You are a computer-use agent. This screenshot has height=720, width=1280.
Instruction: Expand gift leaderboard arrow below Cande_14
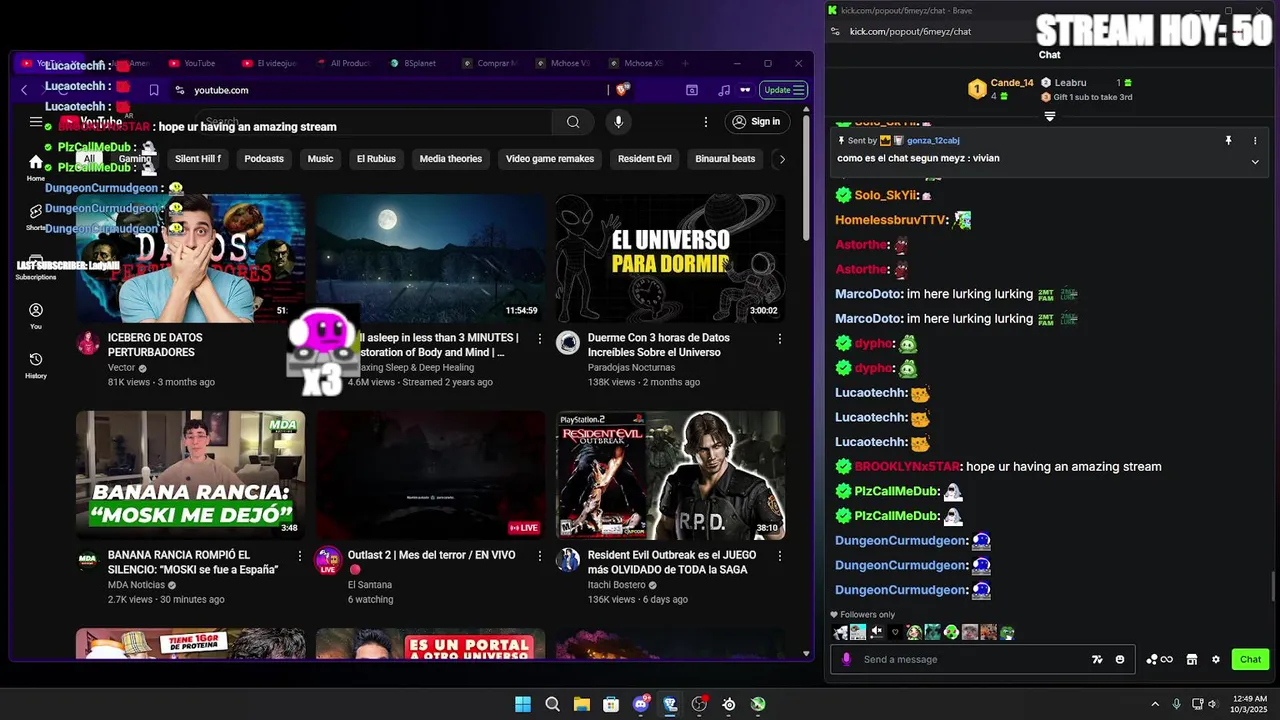coord(1049,116)
